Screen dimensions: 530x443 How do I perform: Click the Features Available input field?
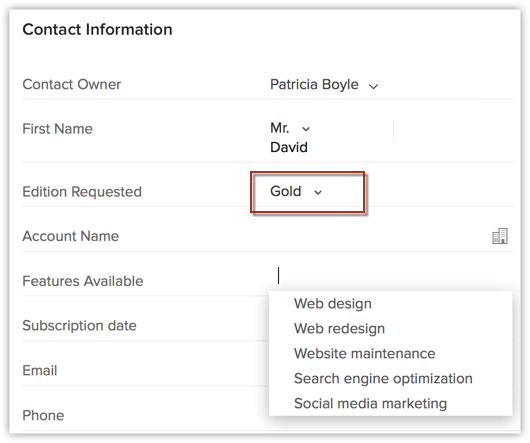391,276
